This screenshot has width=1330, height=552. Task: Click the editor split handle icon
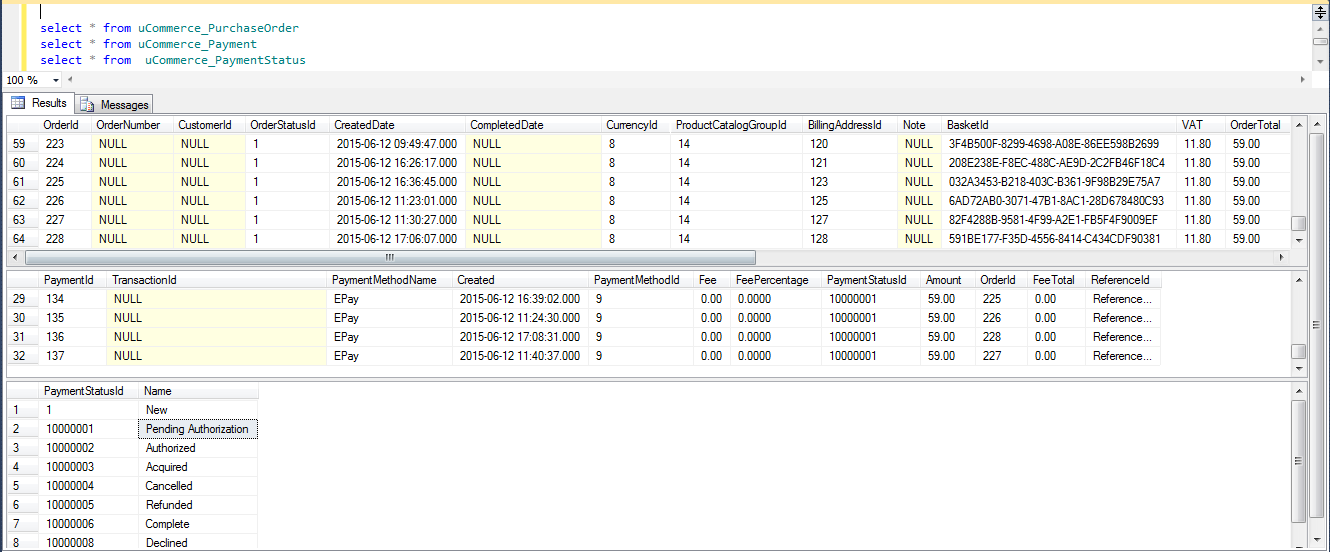(1319, 11)
